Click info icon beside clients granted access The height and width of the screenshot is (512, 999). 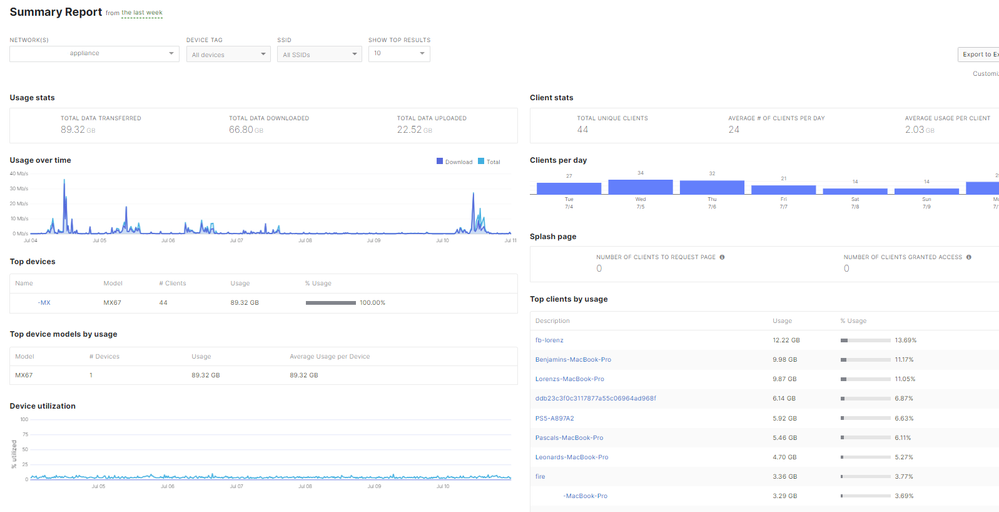[x=969, y=257]
